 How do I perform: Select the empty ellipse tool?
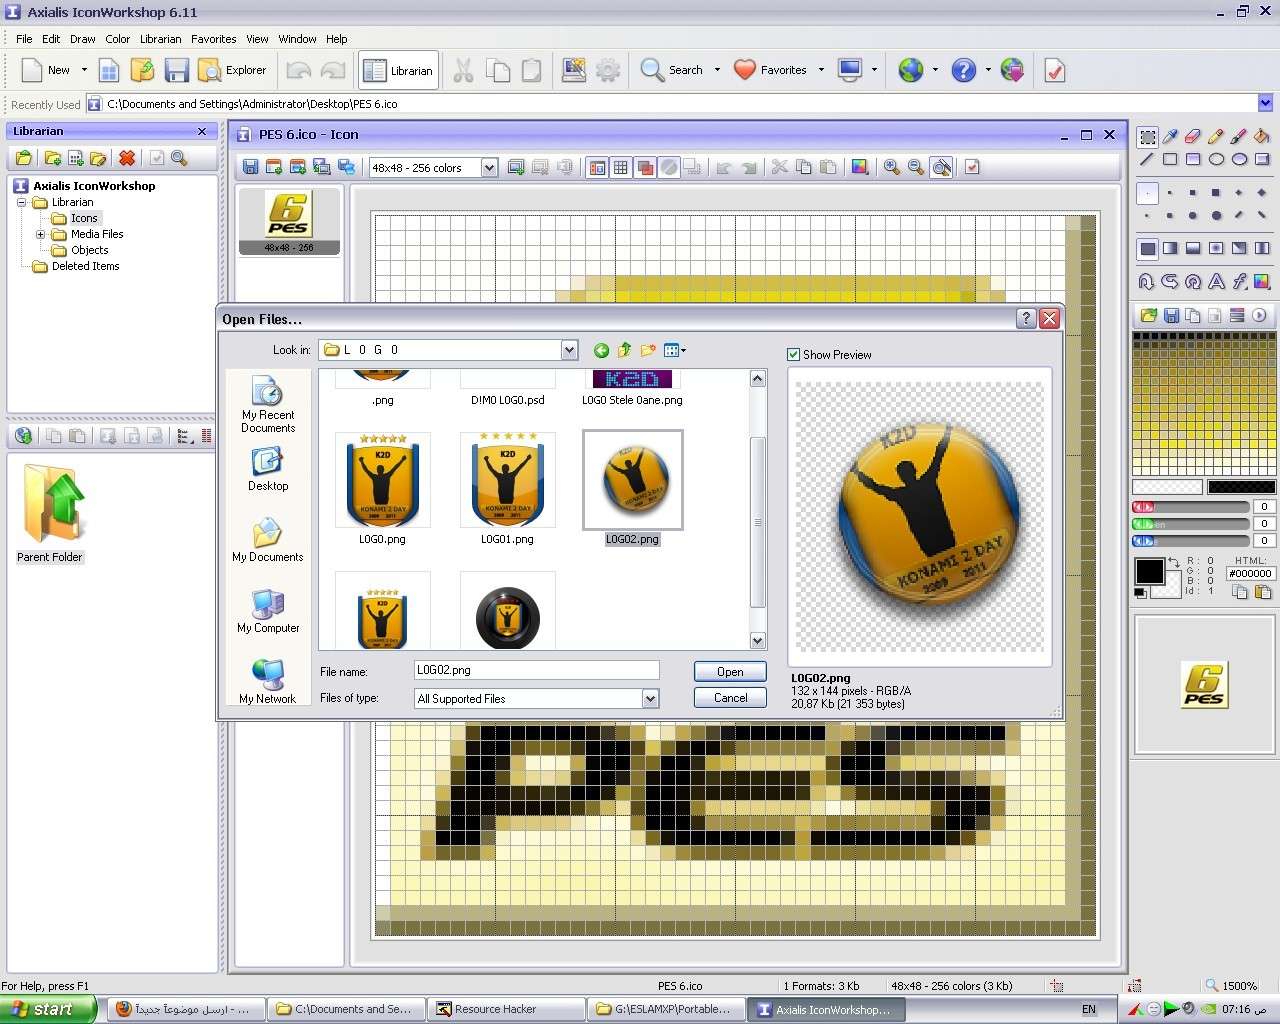coord(1216,159)
